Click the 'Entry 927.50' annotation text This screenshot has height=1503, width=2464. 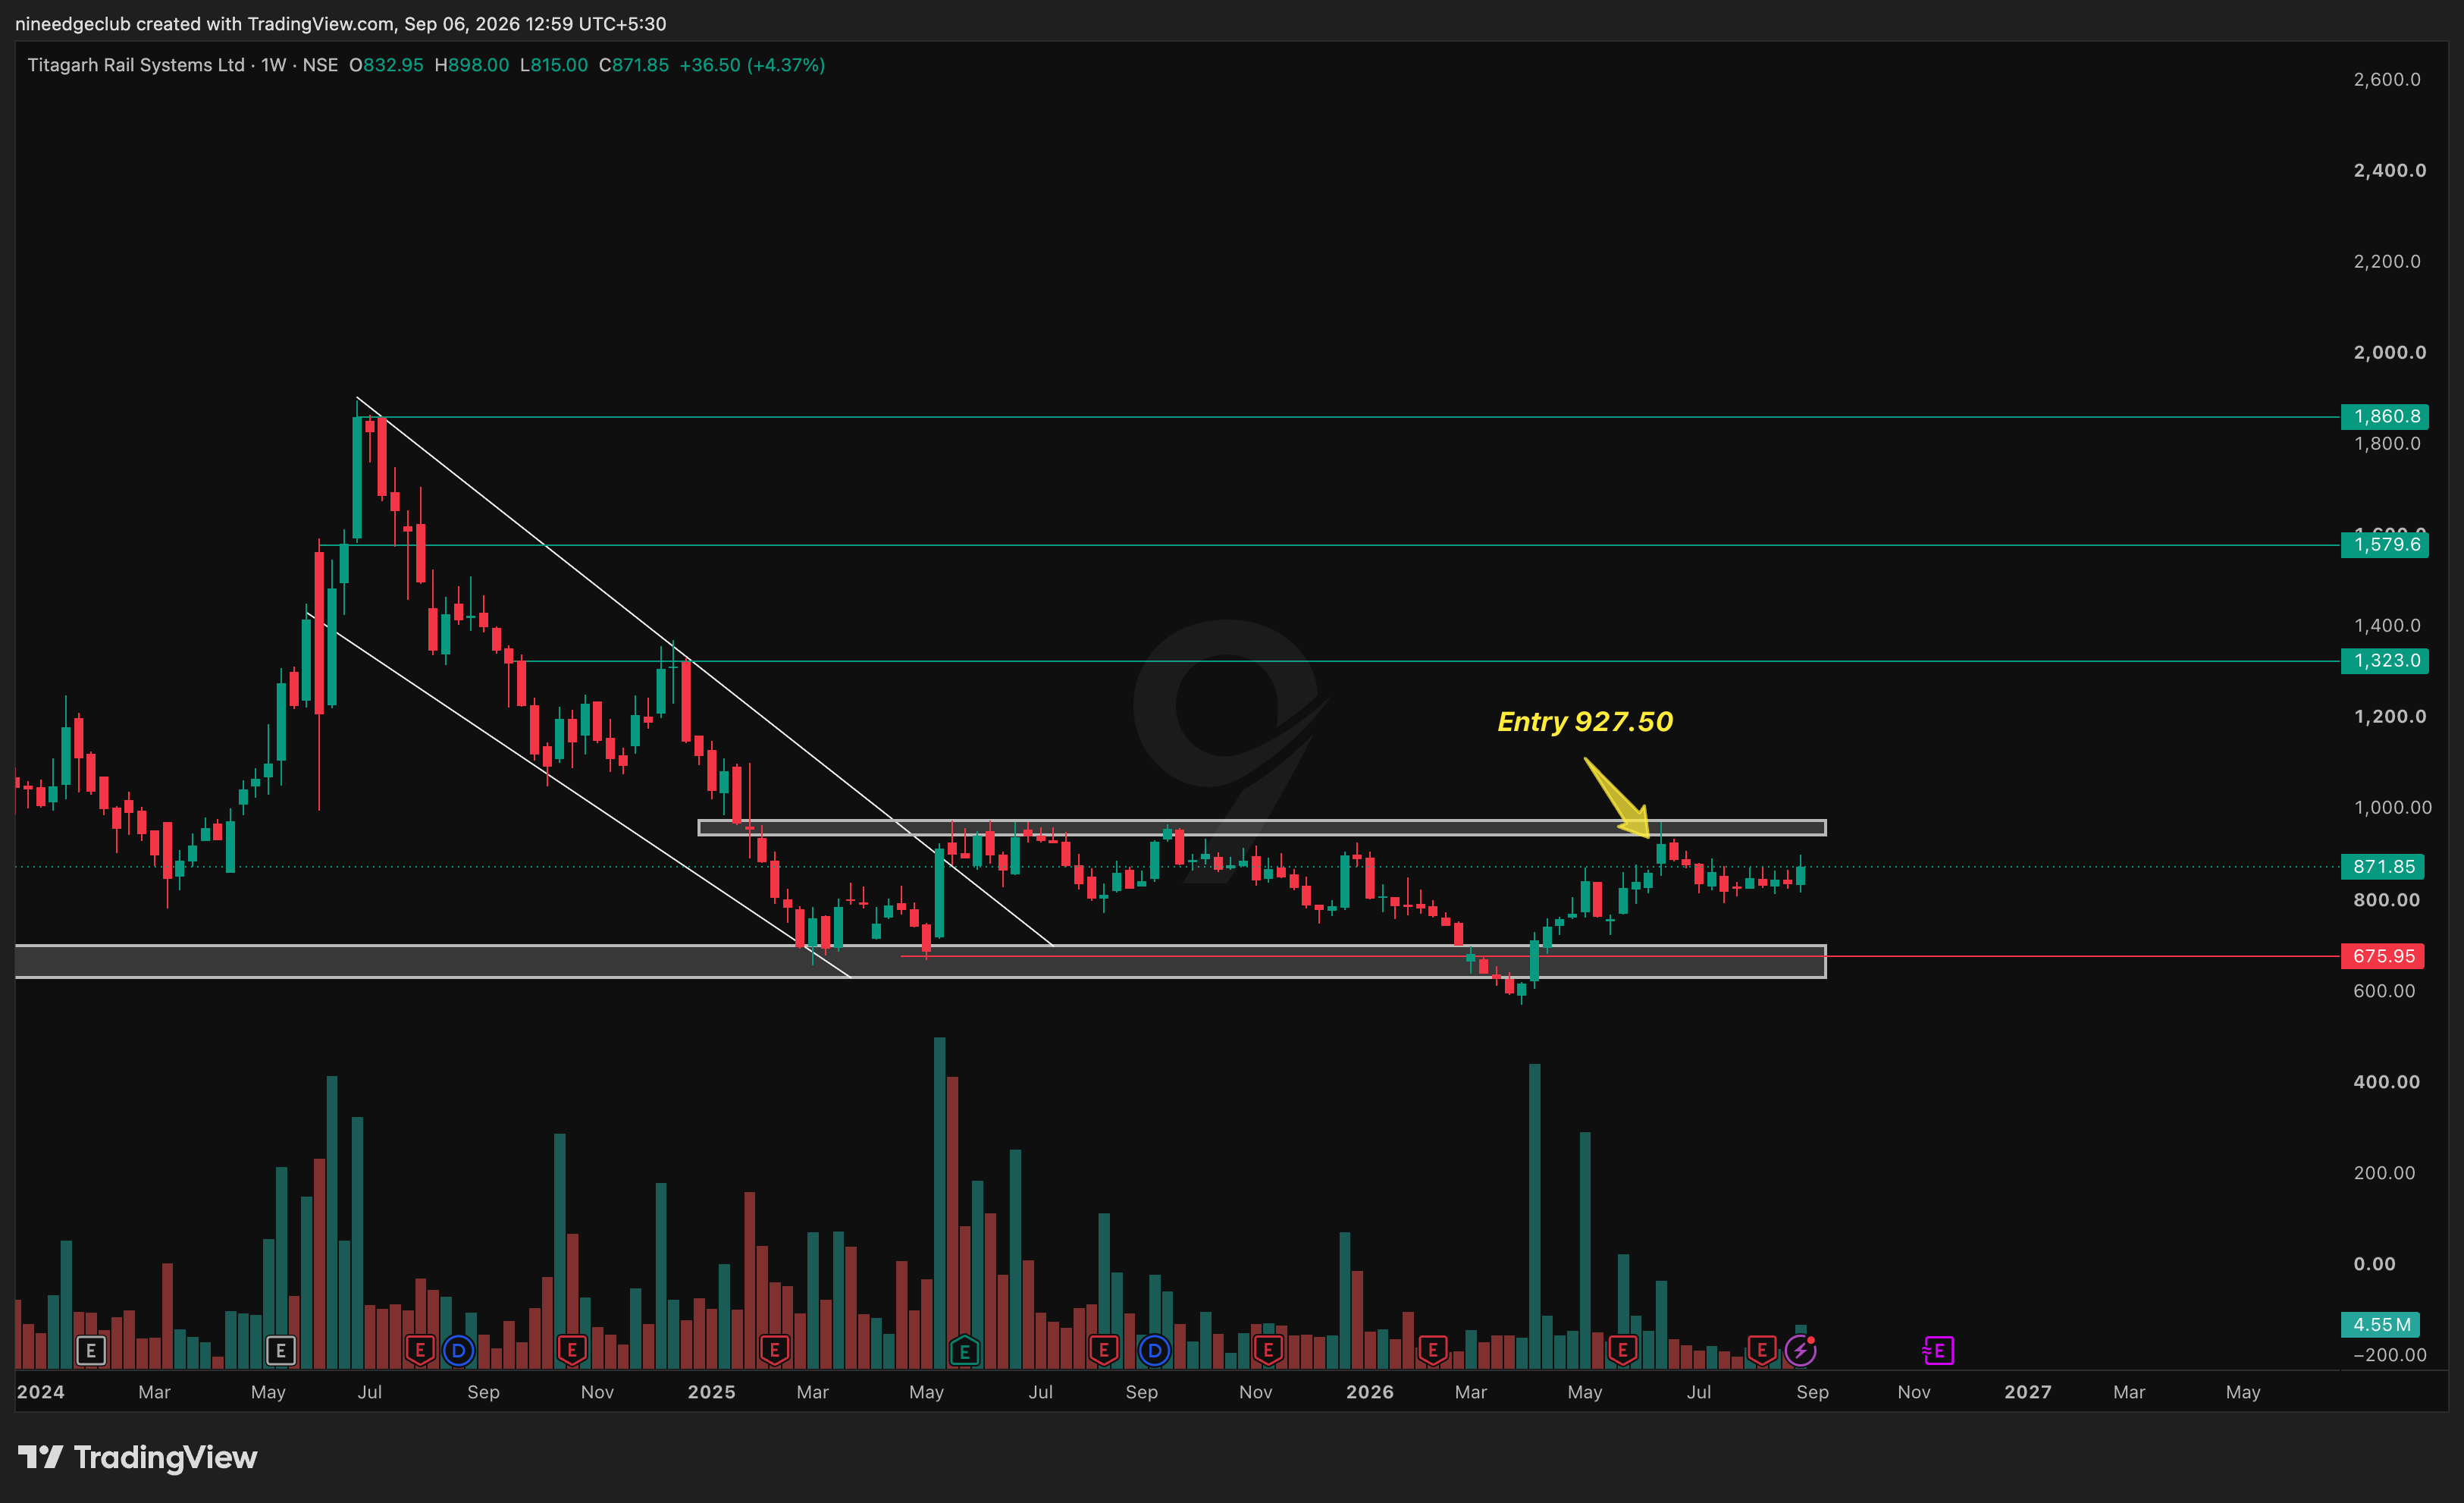point(1585,722)
